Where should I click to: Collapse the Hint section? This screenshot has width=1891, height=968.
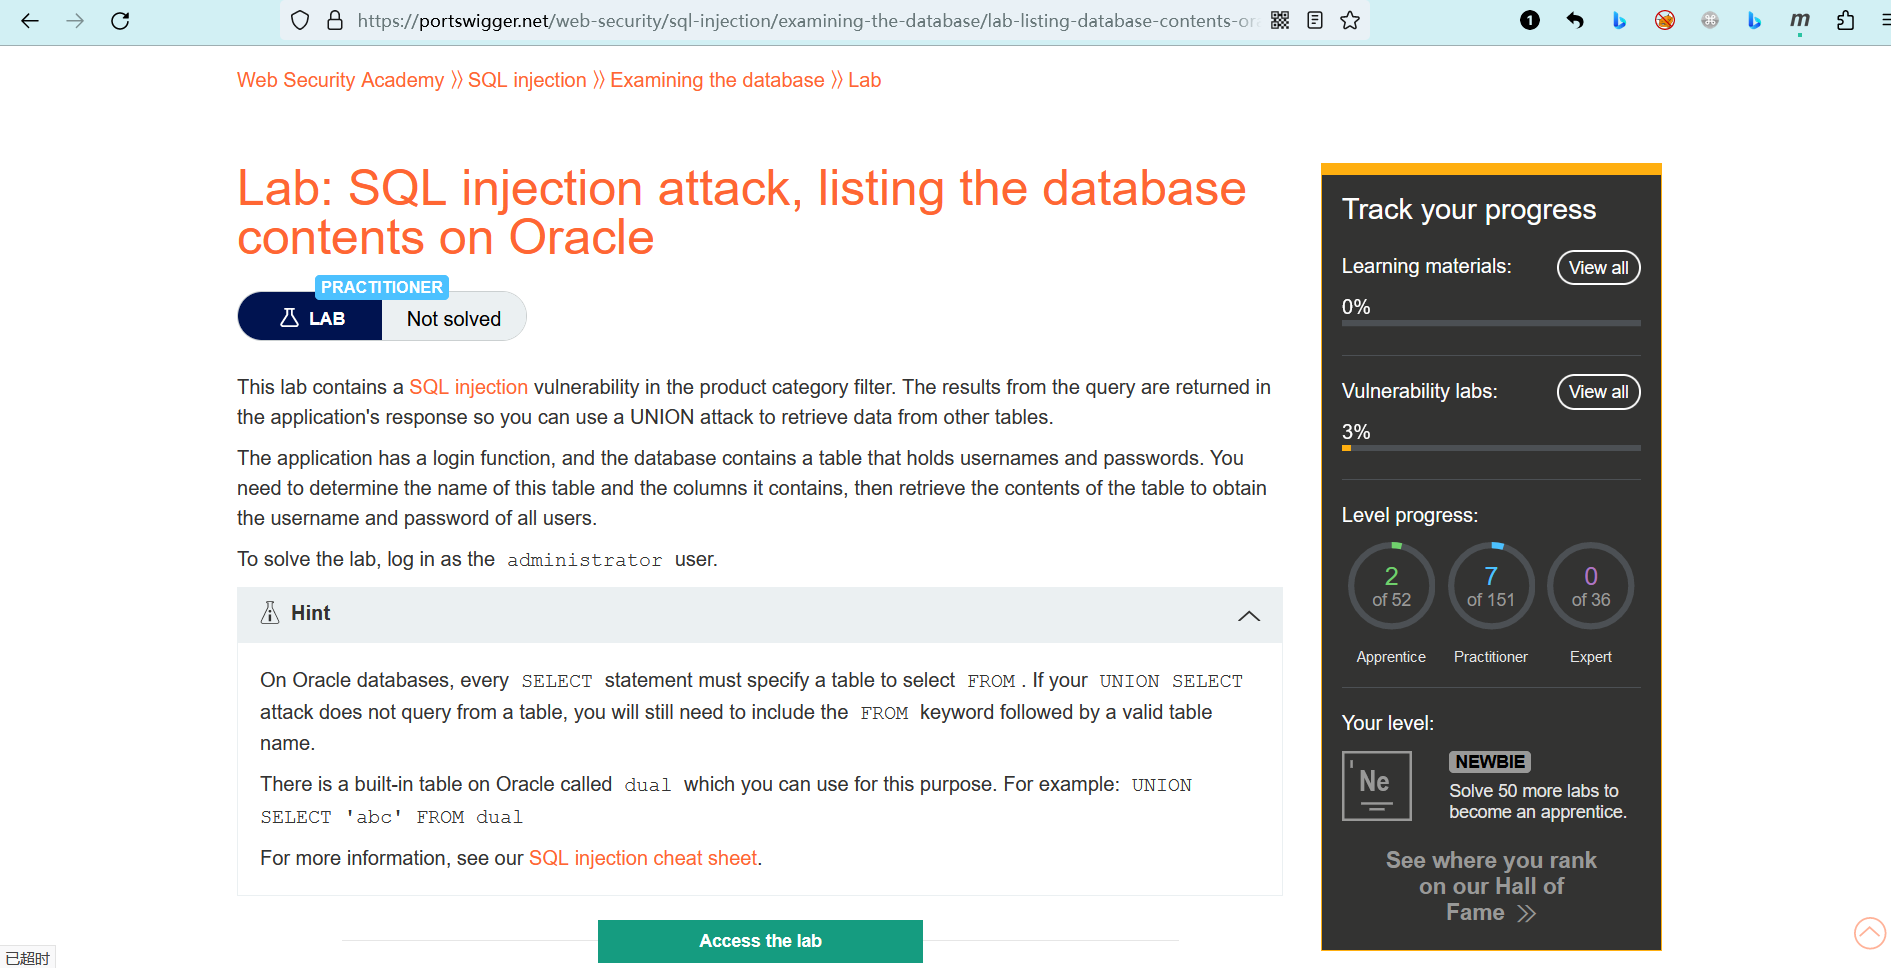(x=1248, y=615)
